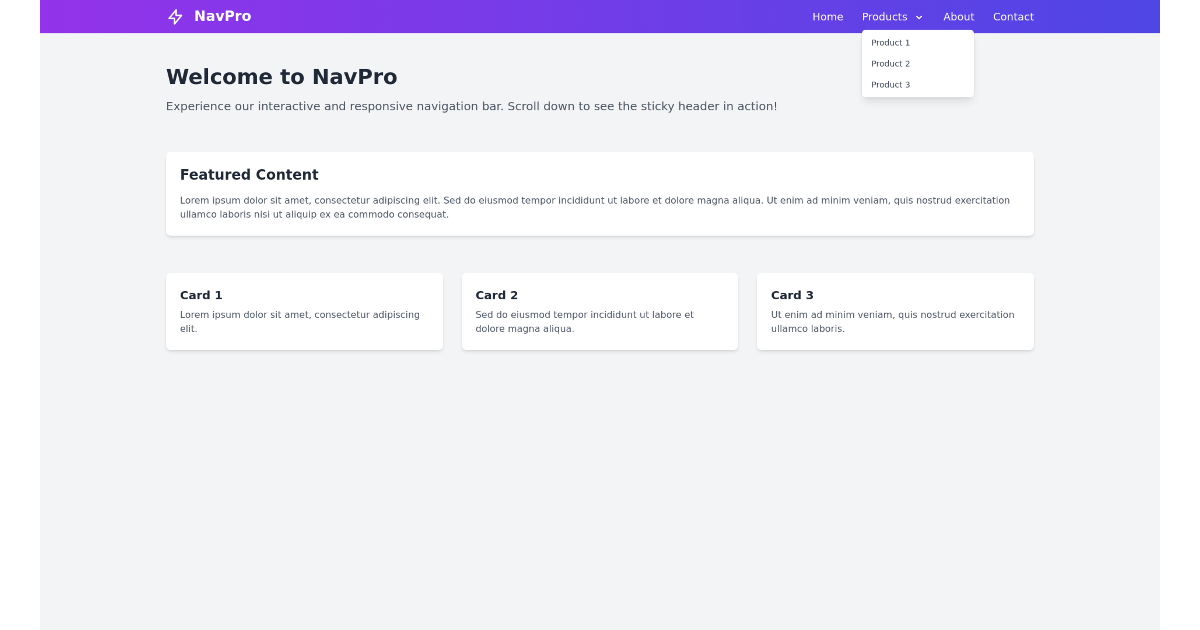This screenshot has height=630, width=1200.
Task: Select the Card 2 panel
Action: click(x=599, y=311)
